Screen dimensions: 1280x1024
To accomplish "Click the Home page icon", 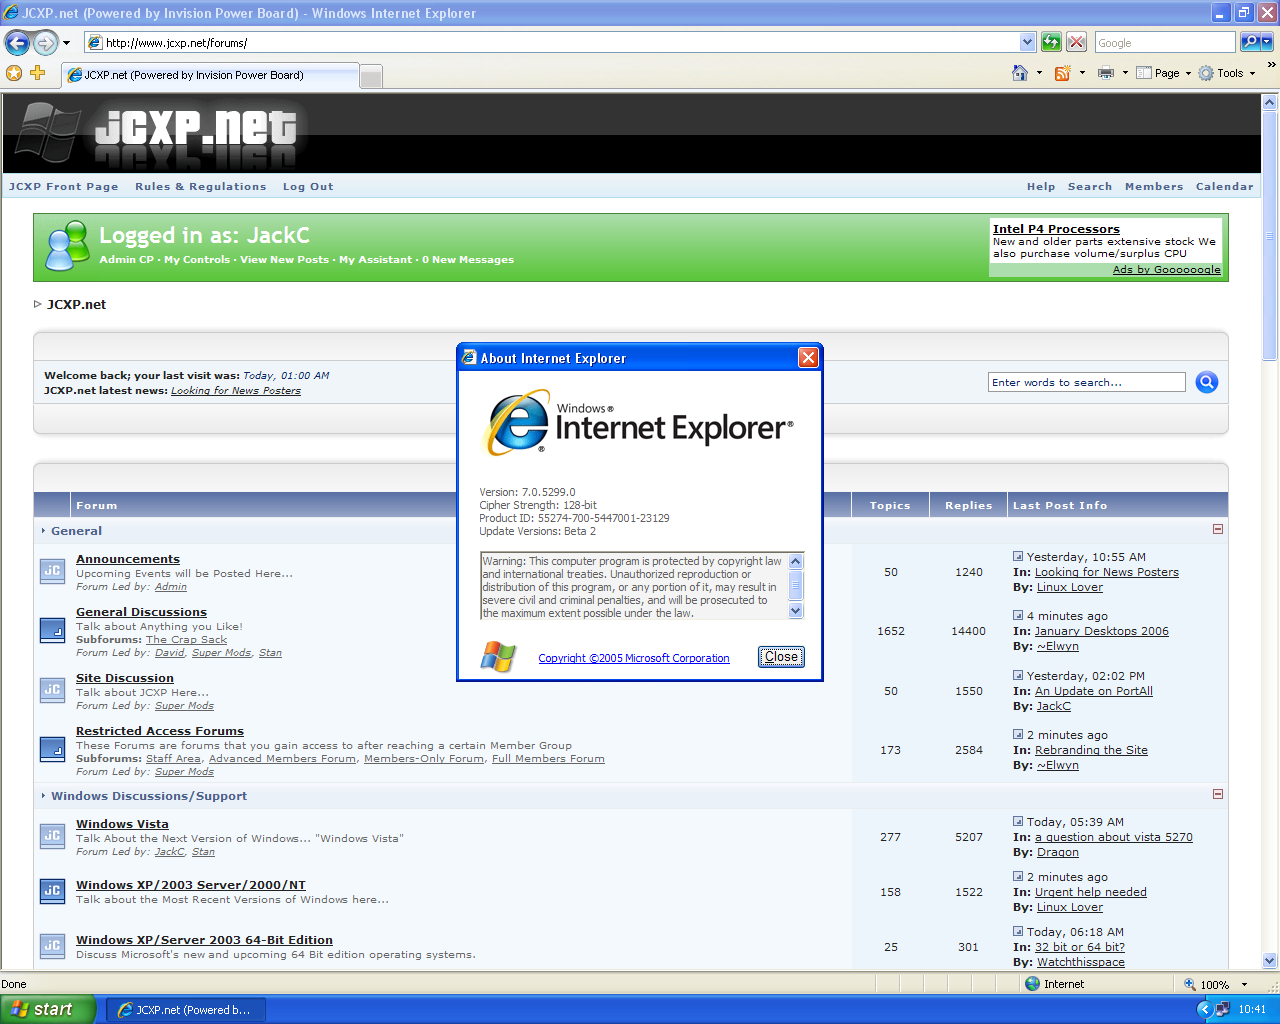I will tap(1020, 73).
